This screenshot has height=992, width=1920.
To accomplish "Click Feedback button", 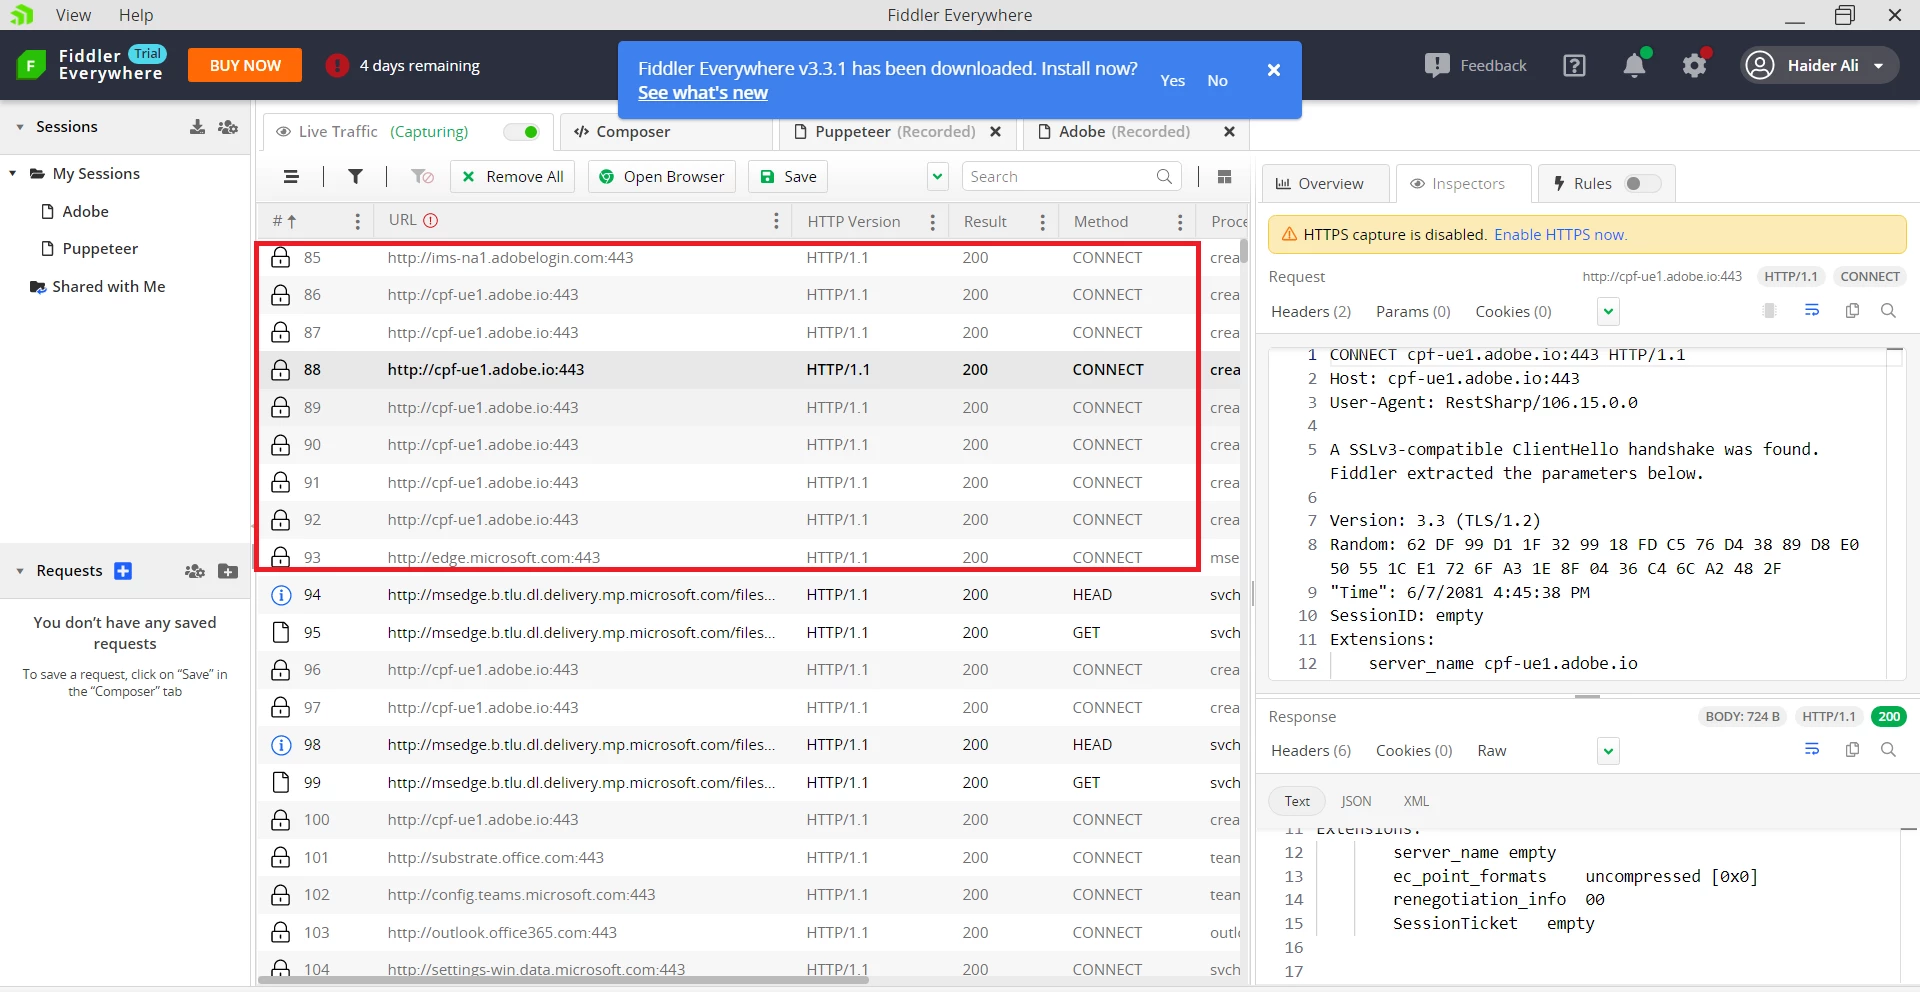I will point(1476,66).
